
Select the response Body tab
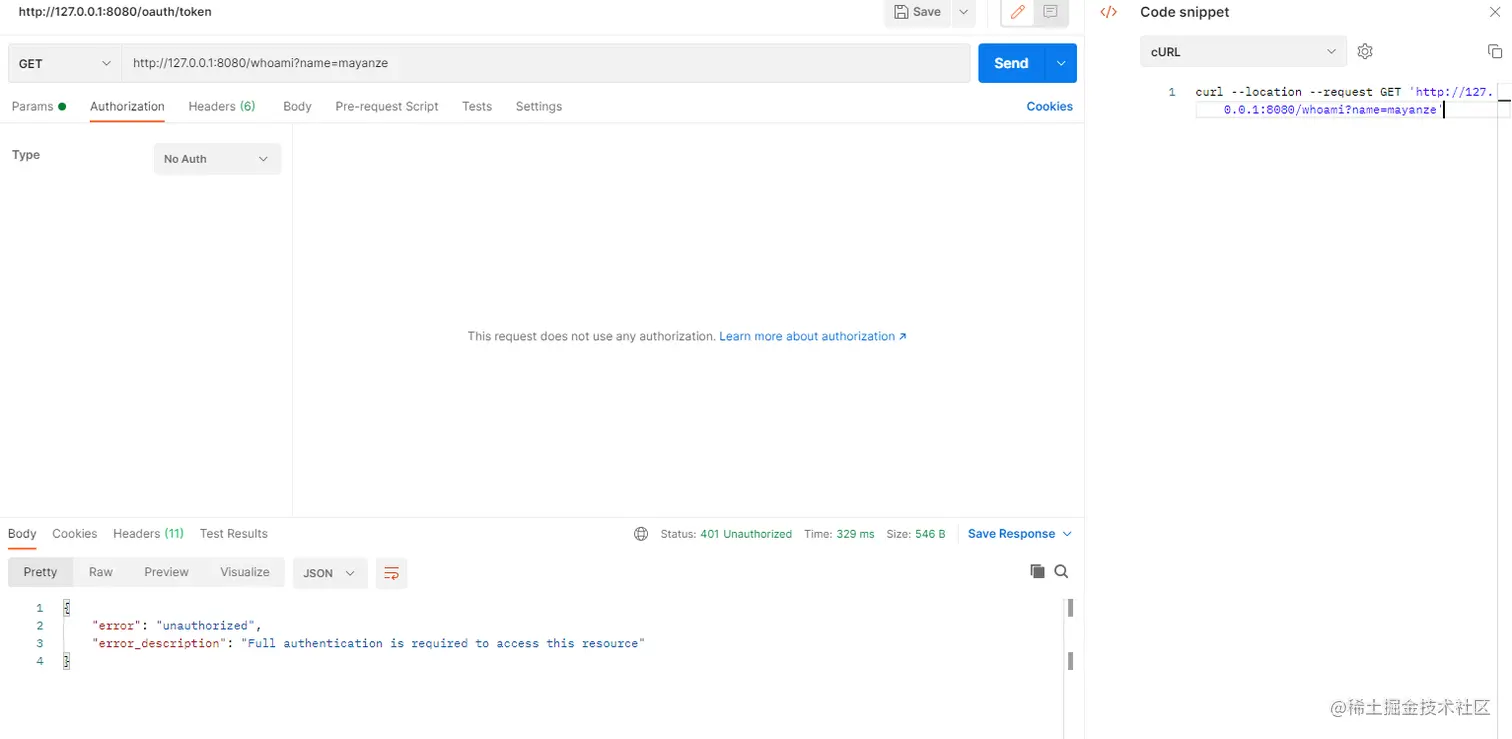[22, 534]
